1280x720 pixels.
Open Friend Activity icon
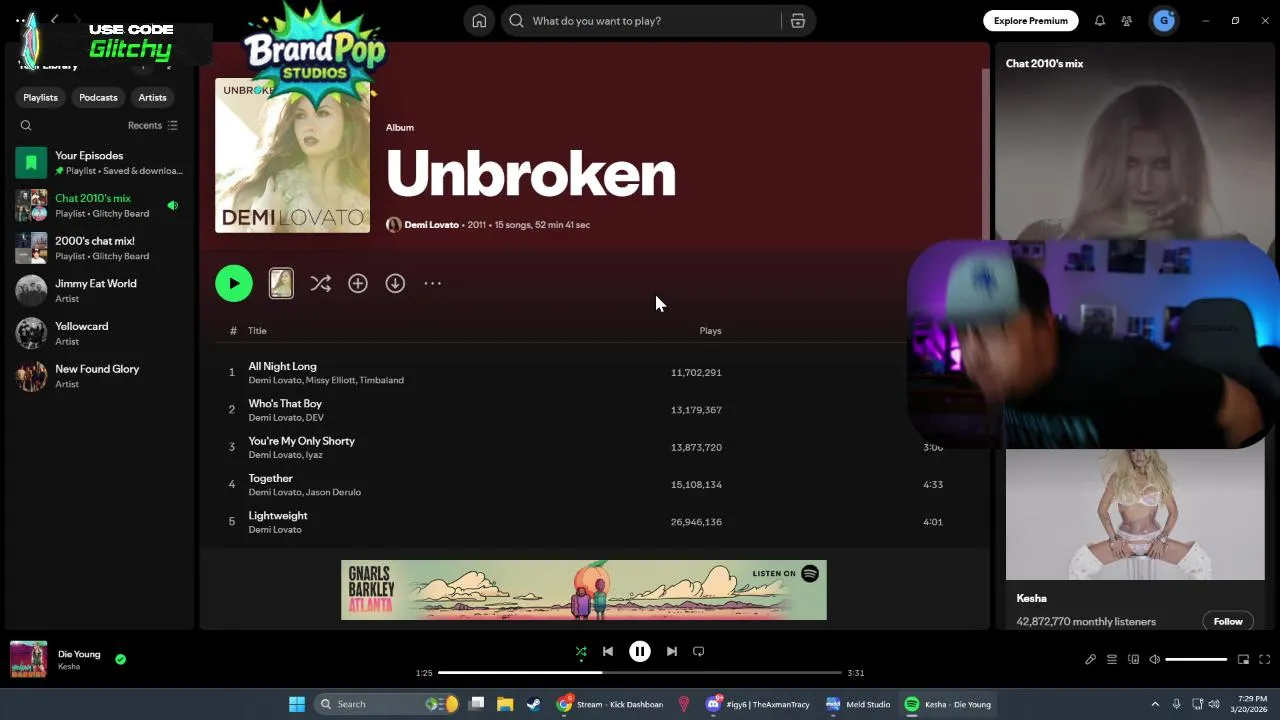1127,21
